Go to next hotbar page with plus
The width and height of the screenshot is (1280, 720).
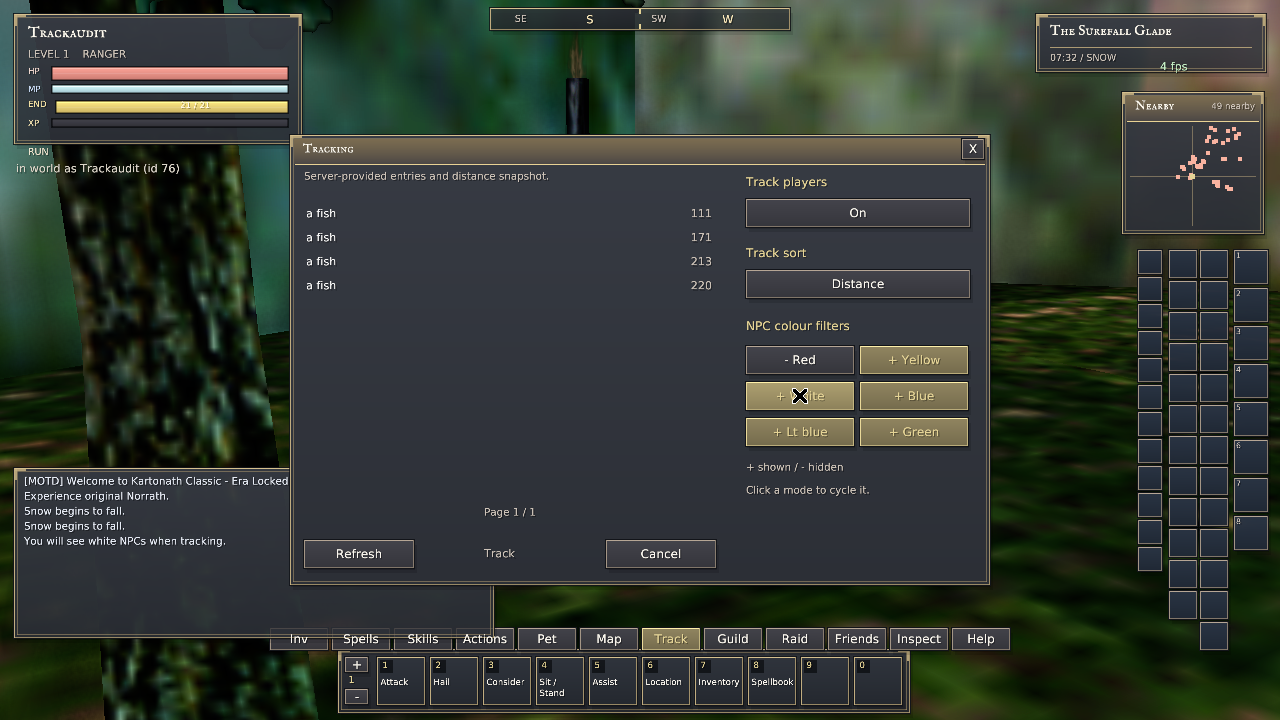[x=357, y=665]
